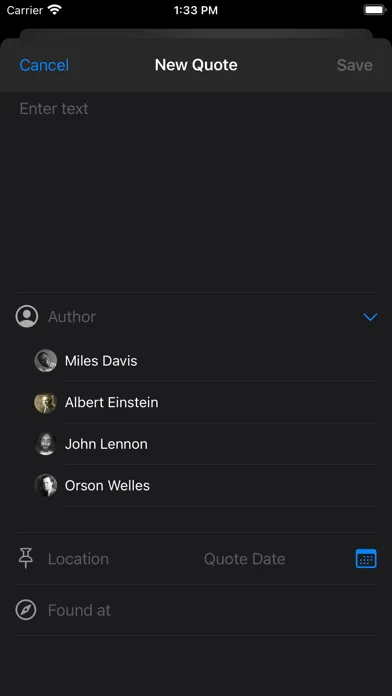Choose Albert Einstein from author list

click(205, 402)
